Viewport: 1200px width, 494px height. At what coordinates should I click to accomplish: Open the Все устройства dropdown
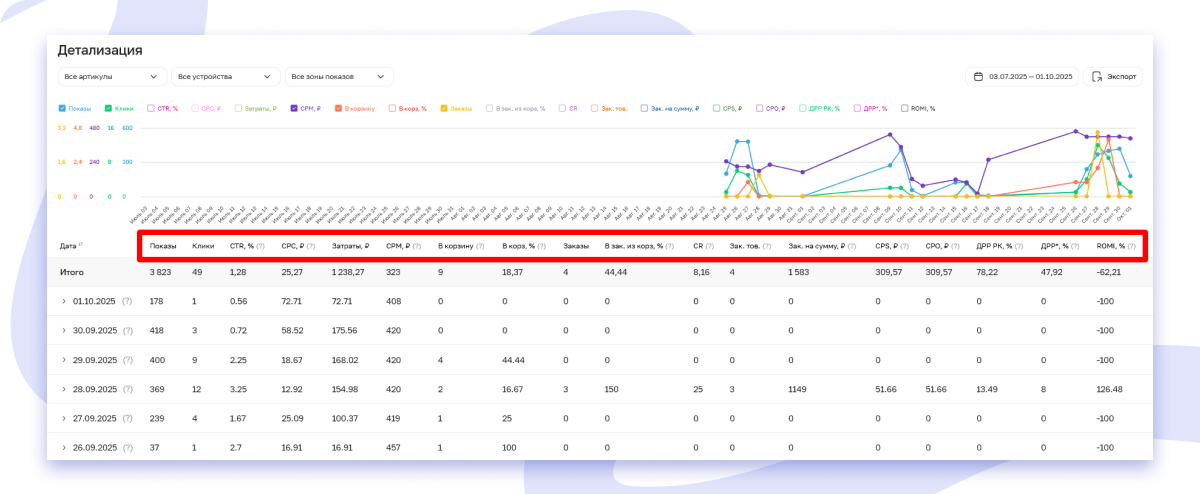click(x=225, y=77)
